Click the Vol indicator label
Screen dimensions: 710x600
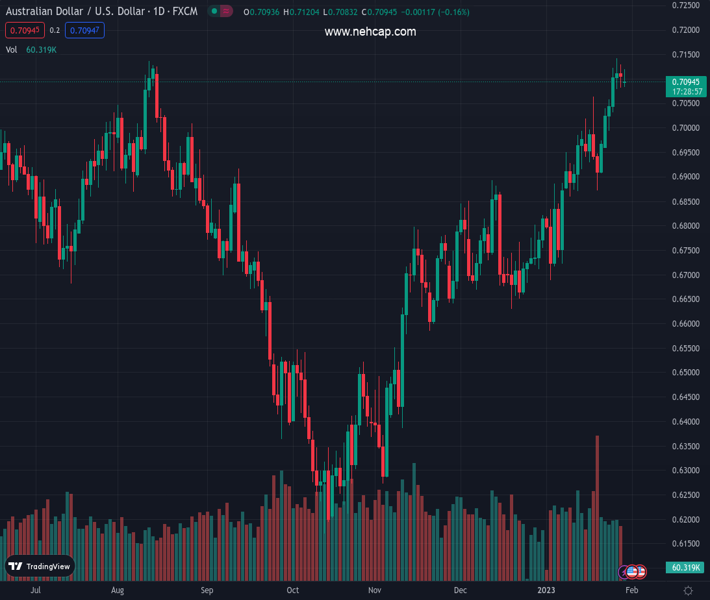(11, 49)
